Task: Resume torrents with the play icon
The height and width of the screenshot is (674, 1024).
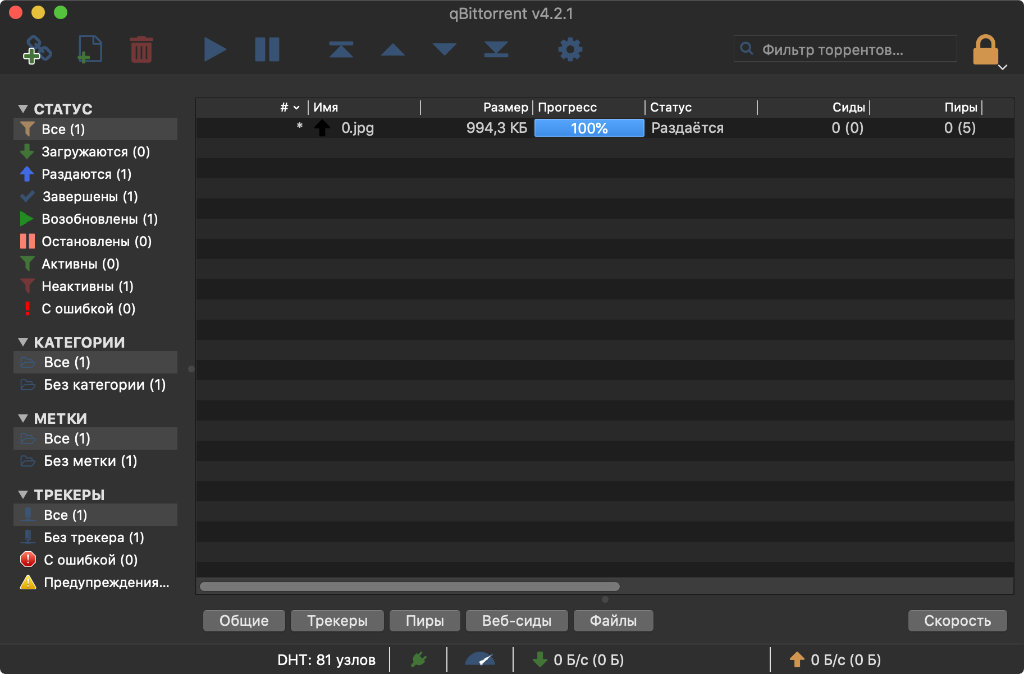Action: click(x=215, y=49)
